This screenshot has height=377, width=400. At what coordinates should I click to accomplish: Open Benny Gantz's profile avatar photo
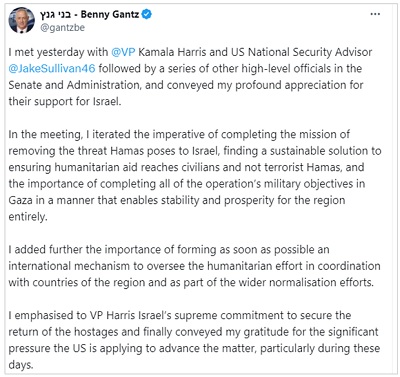[x=22, y=20]
